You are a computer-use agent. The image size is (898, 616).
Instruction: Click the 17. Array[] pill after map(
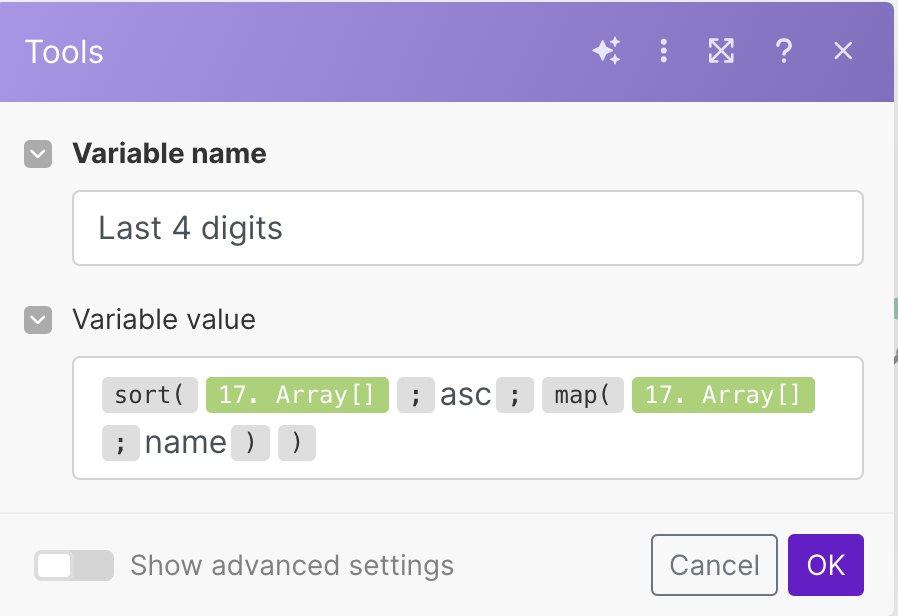[x=723, y=395]
